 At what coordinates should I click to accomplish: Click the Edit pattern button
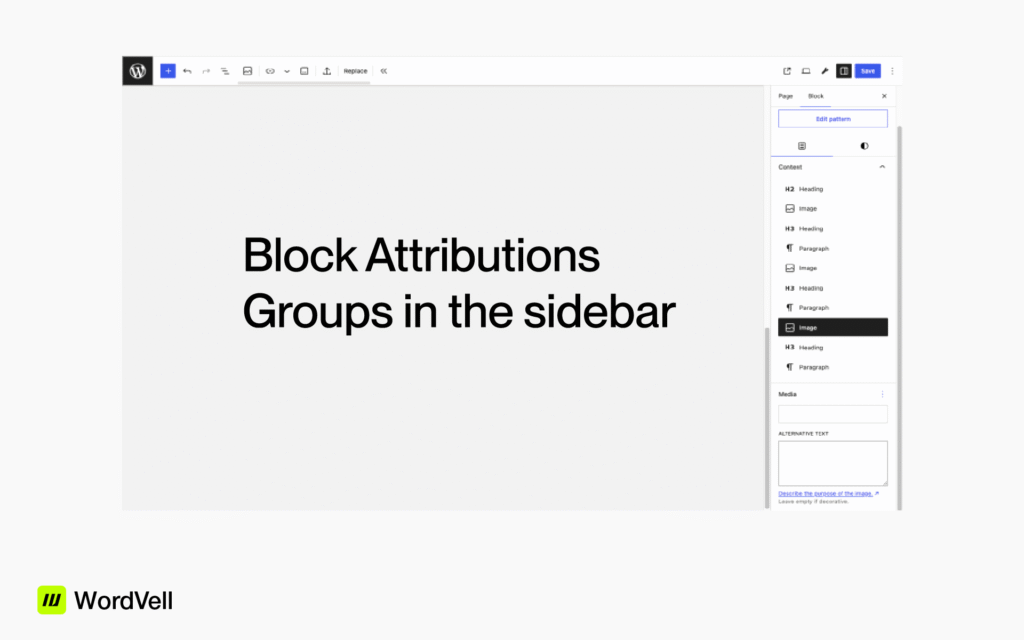click(832, 118)
